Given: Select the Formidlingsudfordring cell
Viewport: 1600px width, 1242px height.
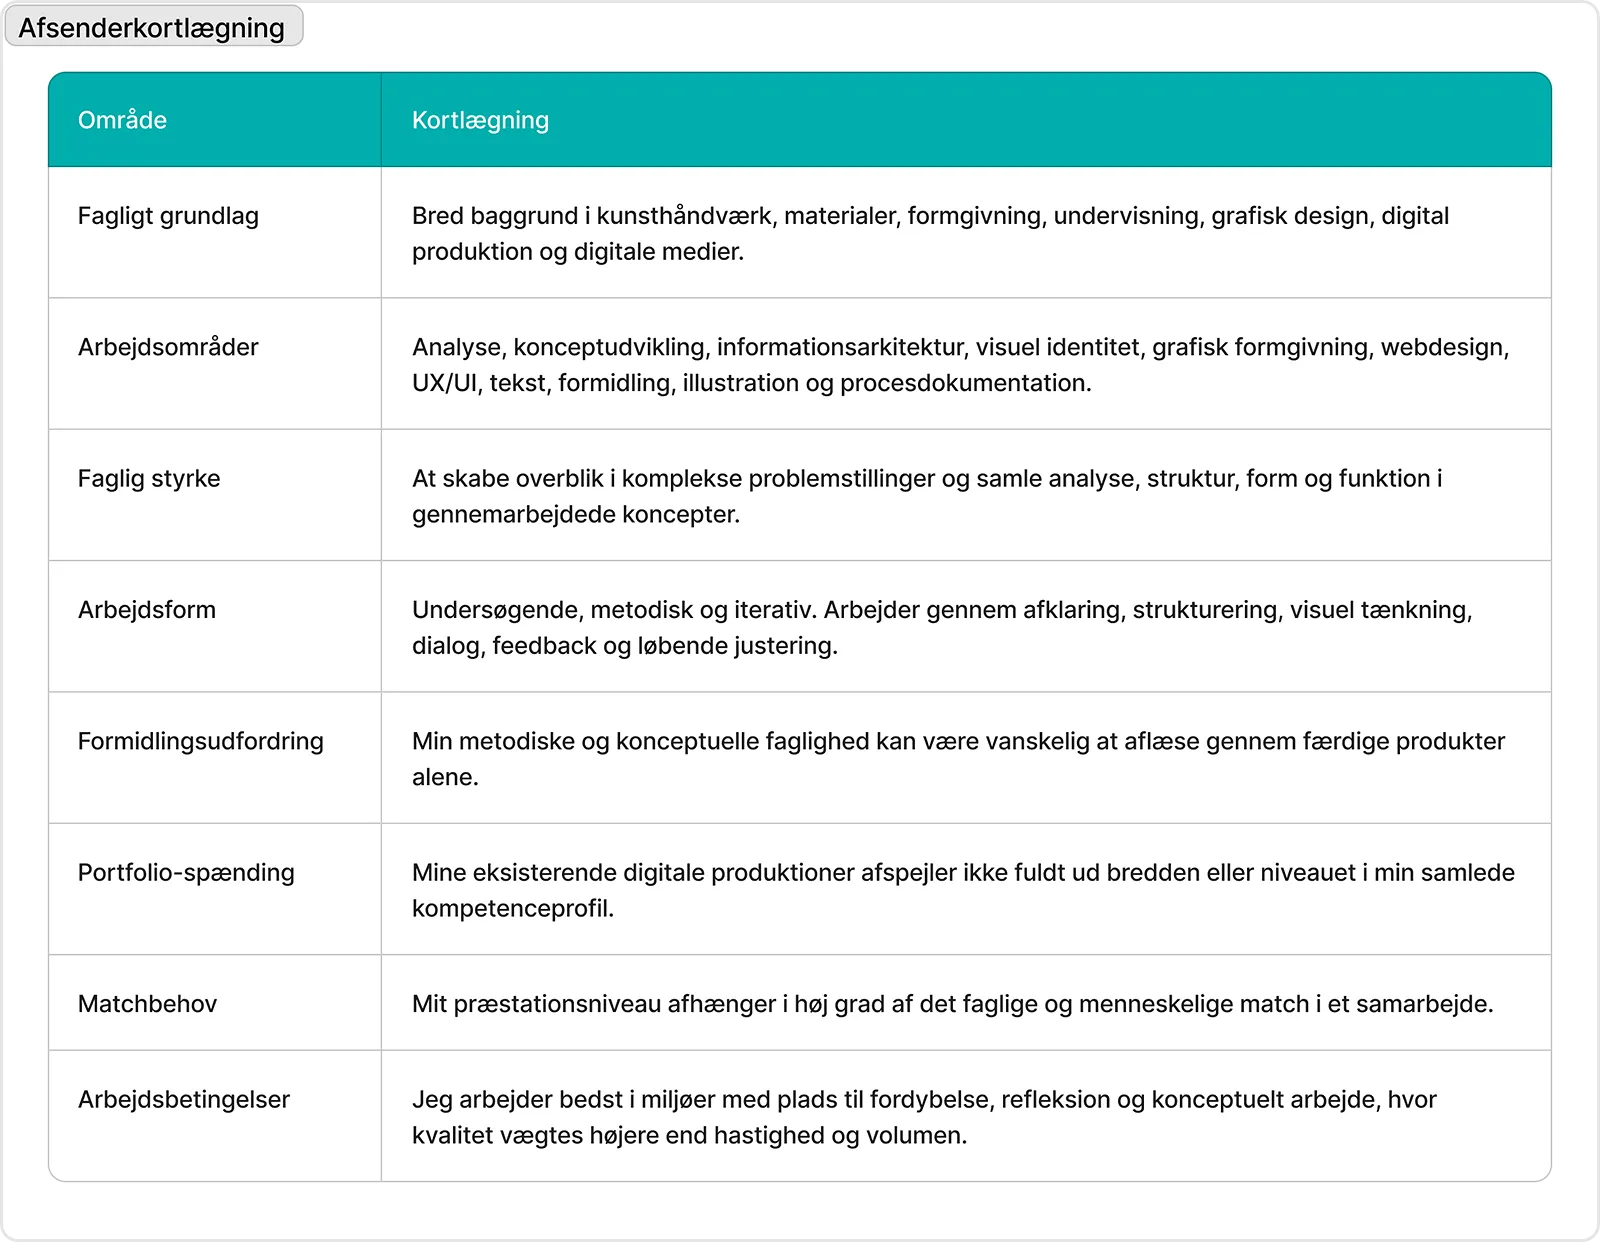Looking at the screenshot, I should coord(215,758).
